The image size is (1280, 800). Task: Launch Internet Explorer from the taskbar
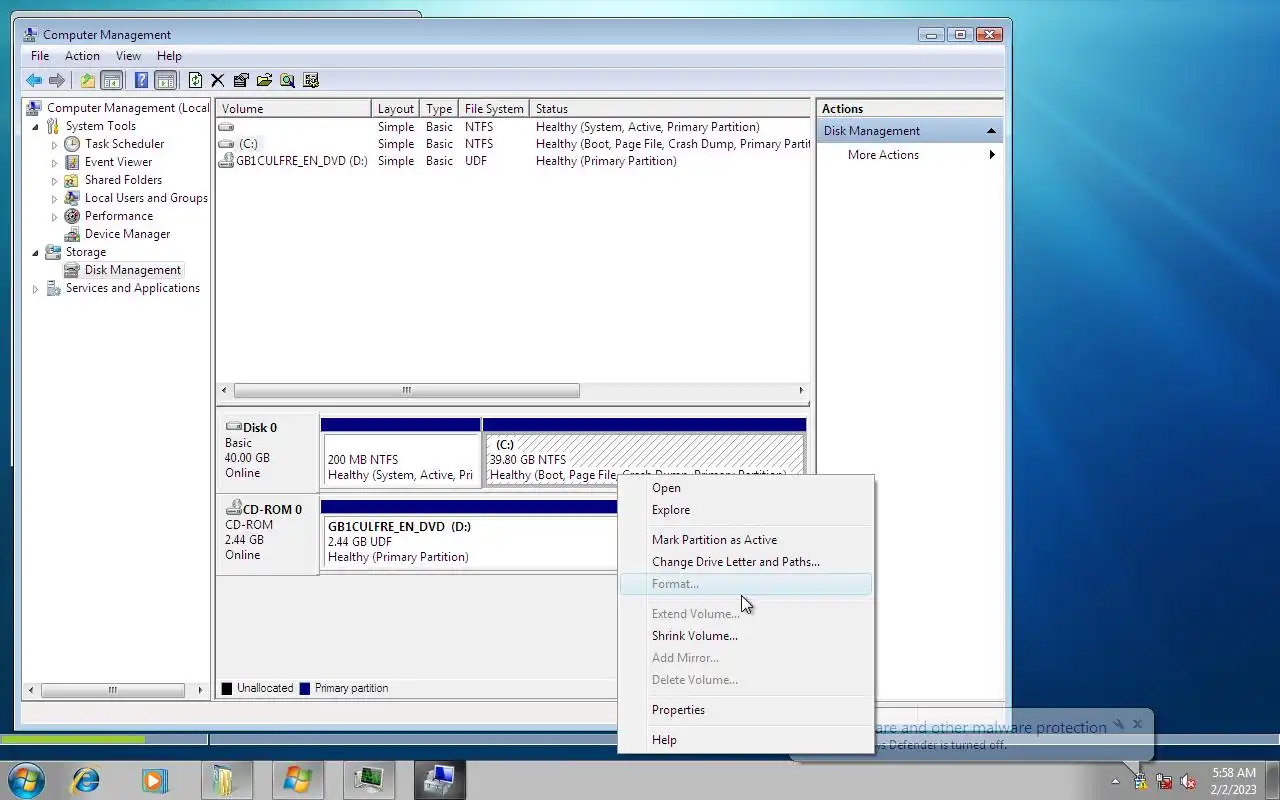pos(86,779)
